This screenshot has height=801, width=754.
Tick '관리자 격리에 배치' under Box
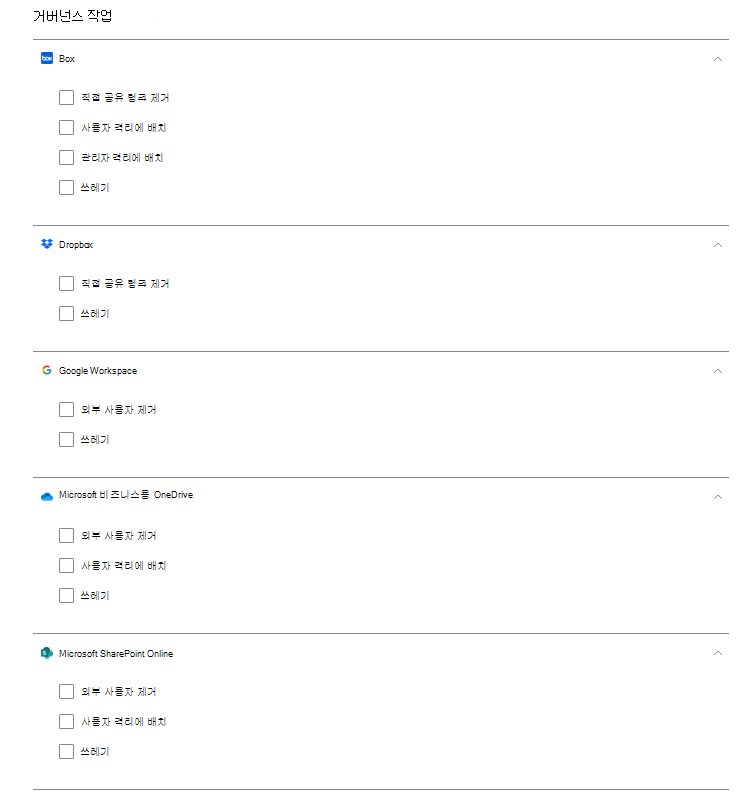[67, 158]
